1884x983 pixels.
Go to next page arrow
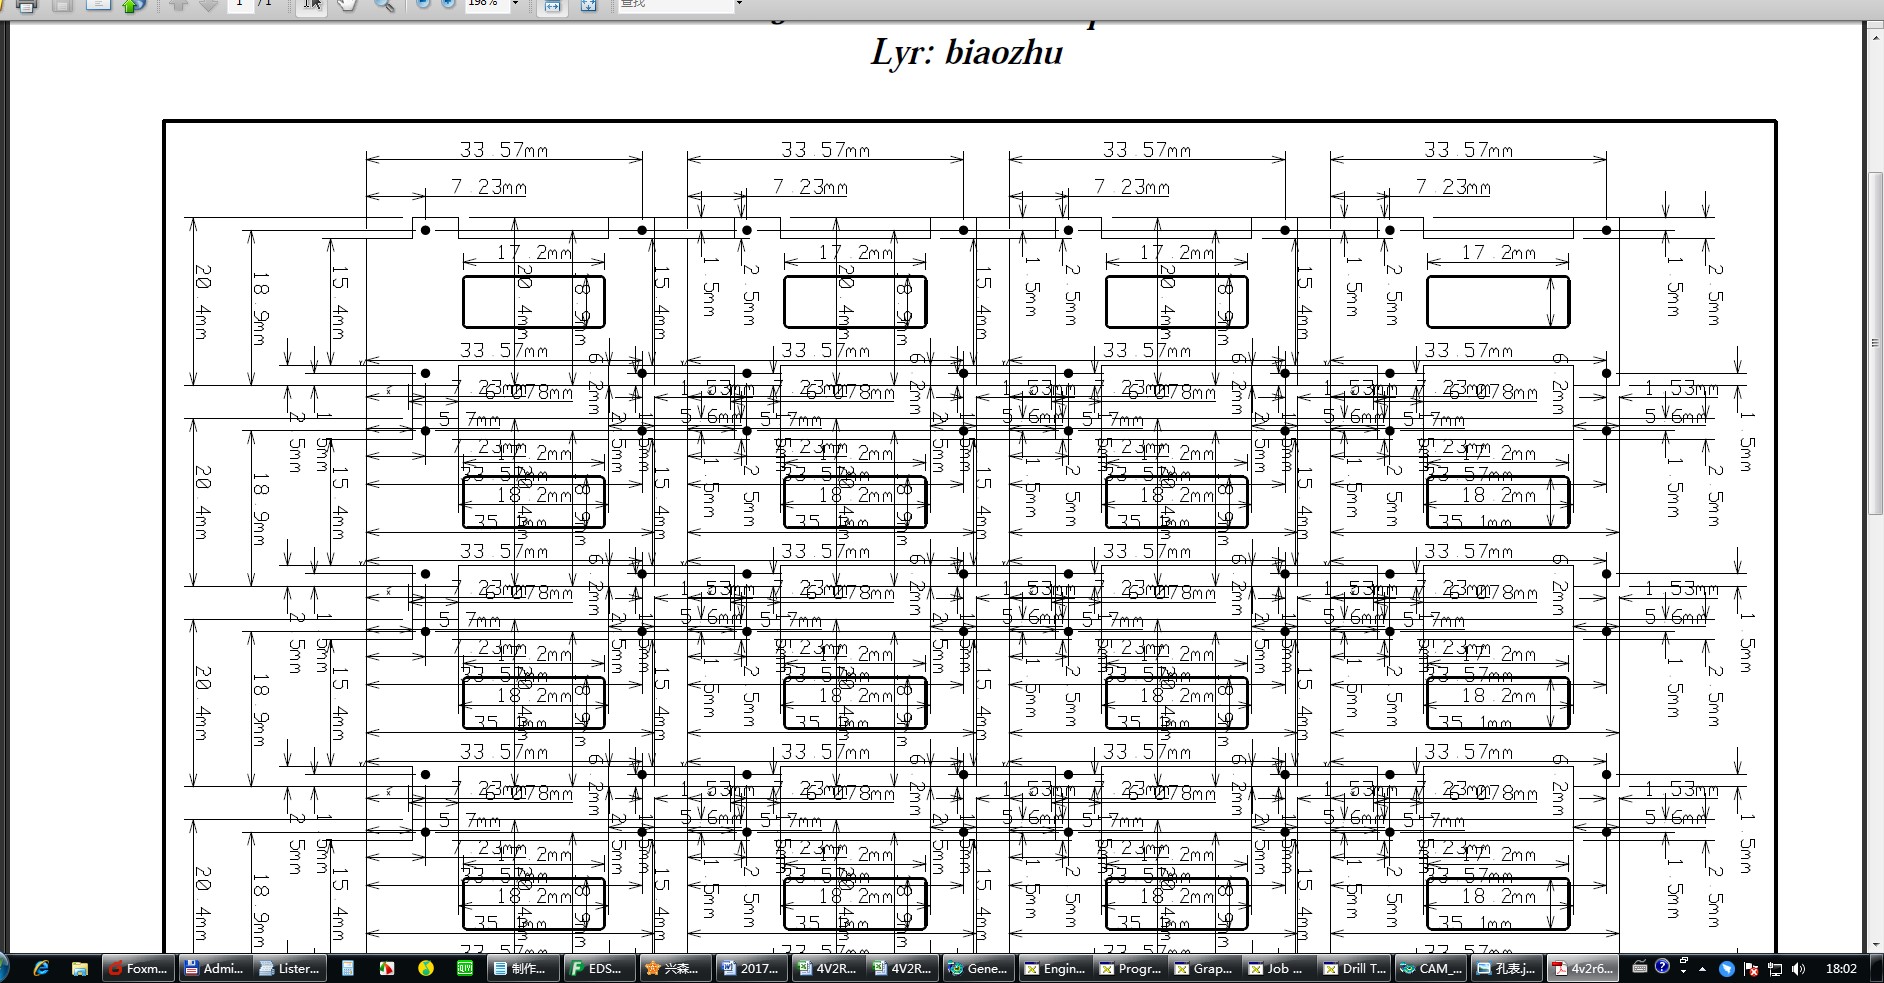(208, 5)
